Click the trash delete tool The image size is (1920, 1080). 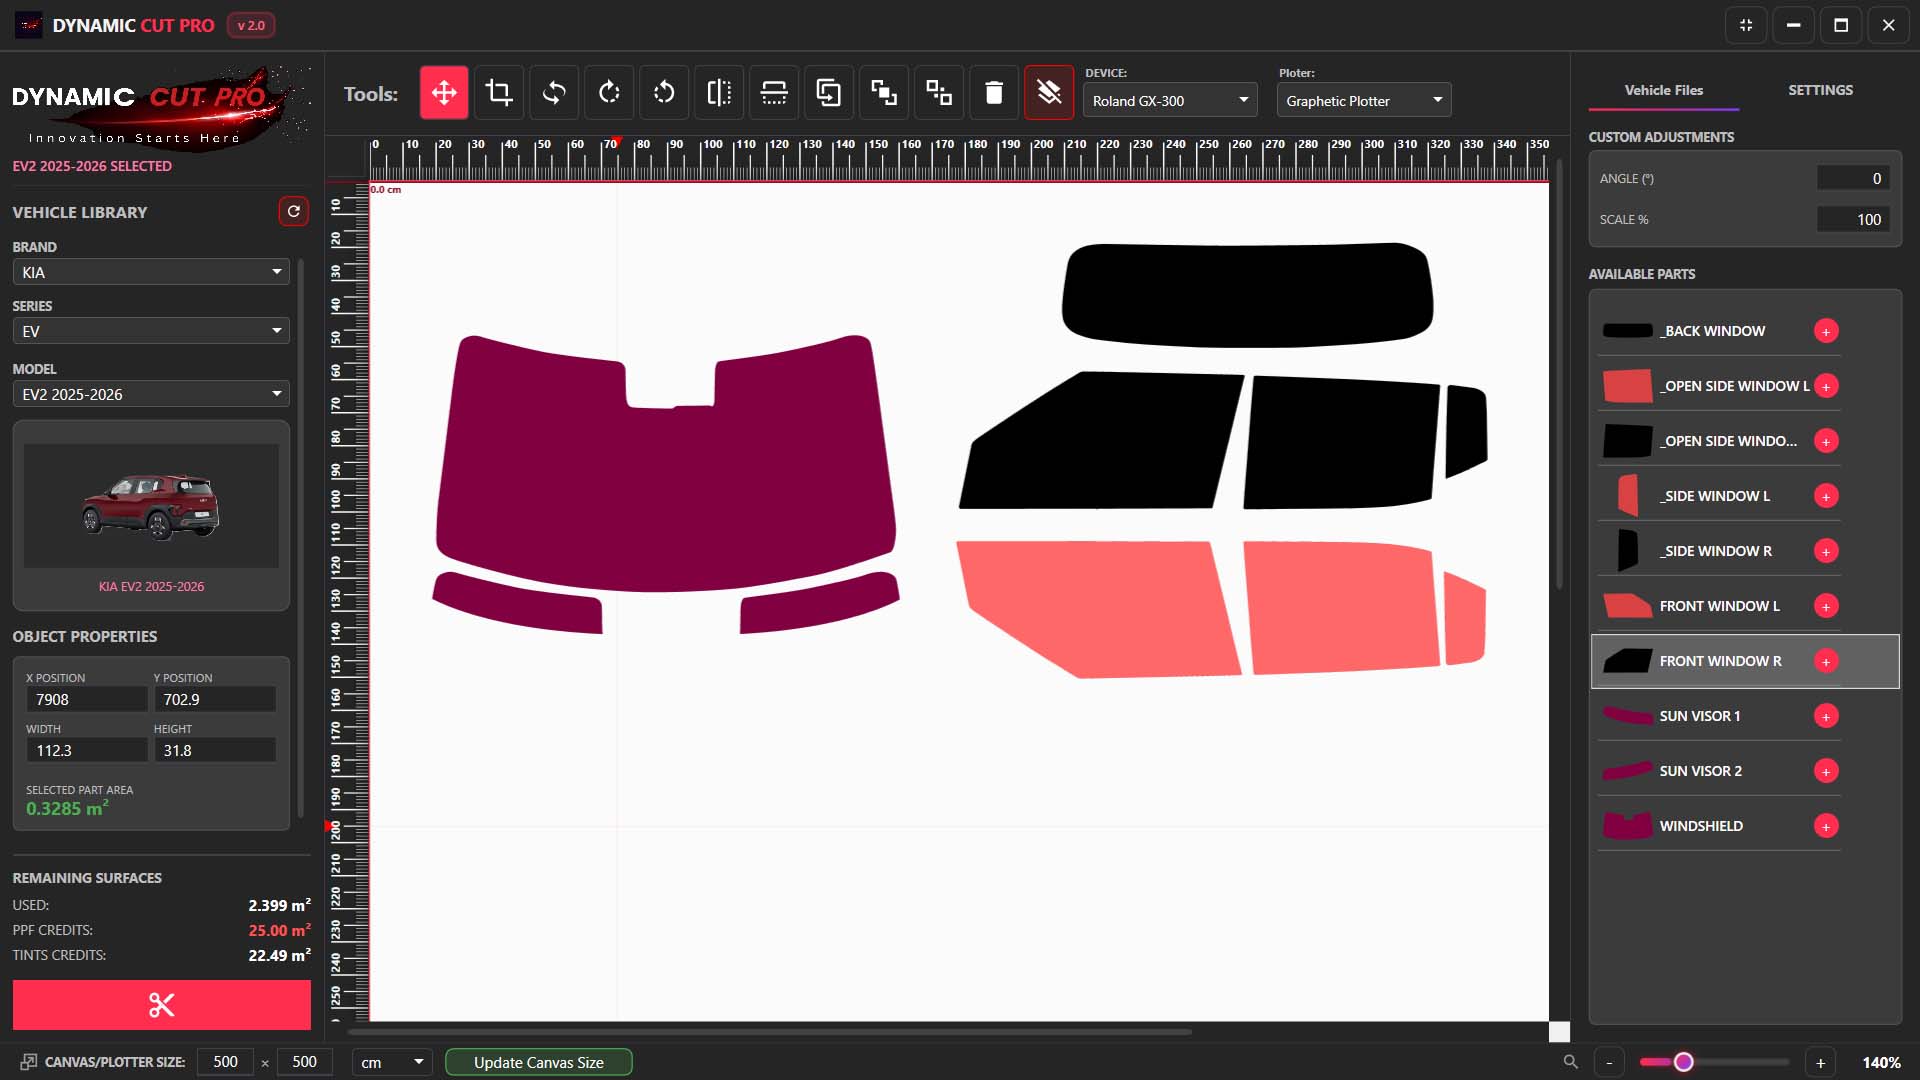[994, 93]
